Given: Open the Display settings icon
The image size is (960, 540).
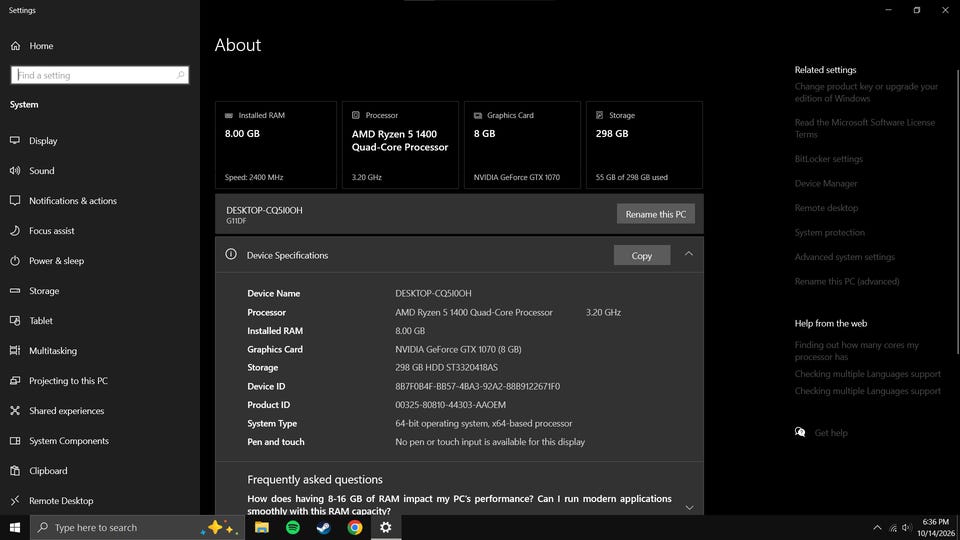Looking at the screenshot, I should click(15, 140).
